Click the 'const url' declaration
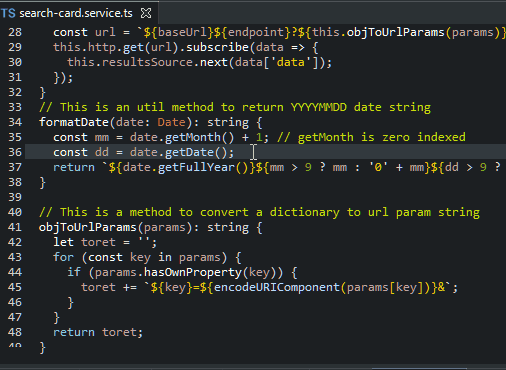506x370 pixels. (x=84, y=32)
